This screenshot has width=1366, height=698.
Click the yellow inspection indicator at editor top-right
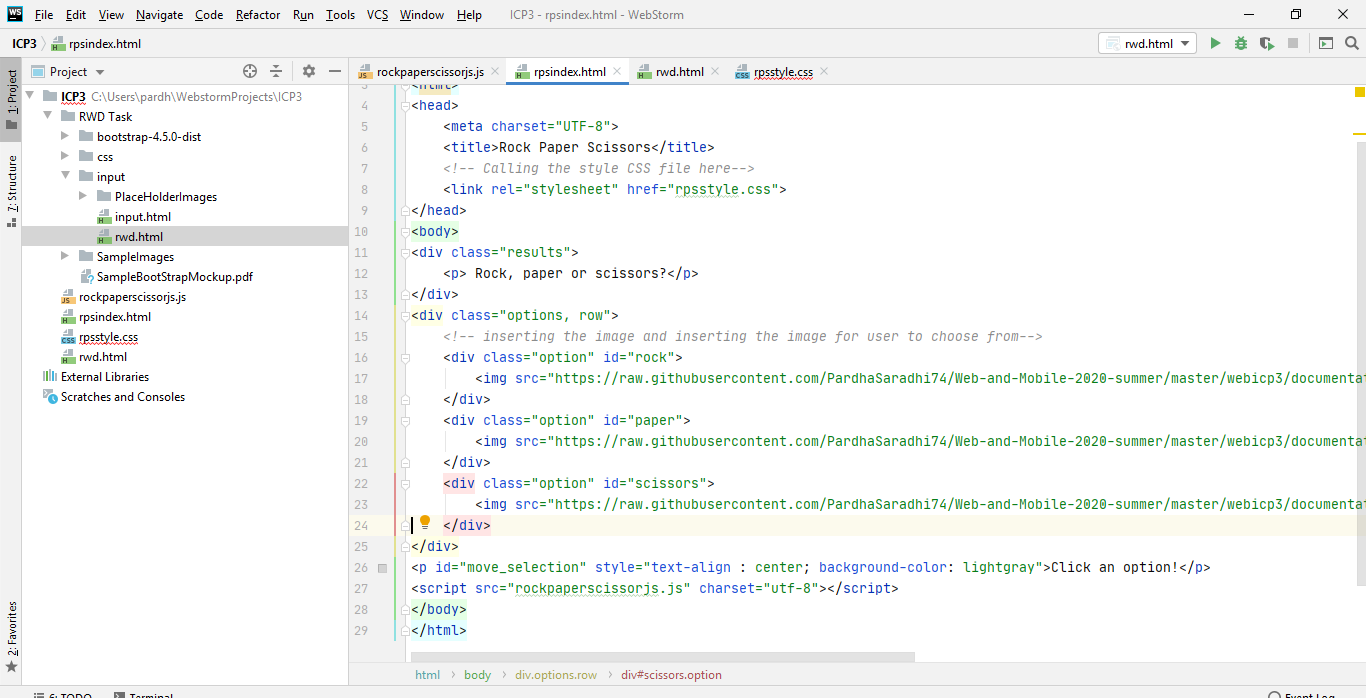pos(1360,92)
